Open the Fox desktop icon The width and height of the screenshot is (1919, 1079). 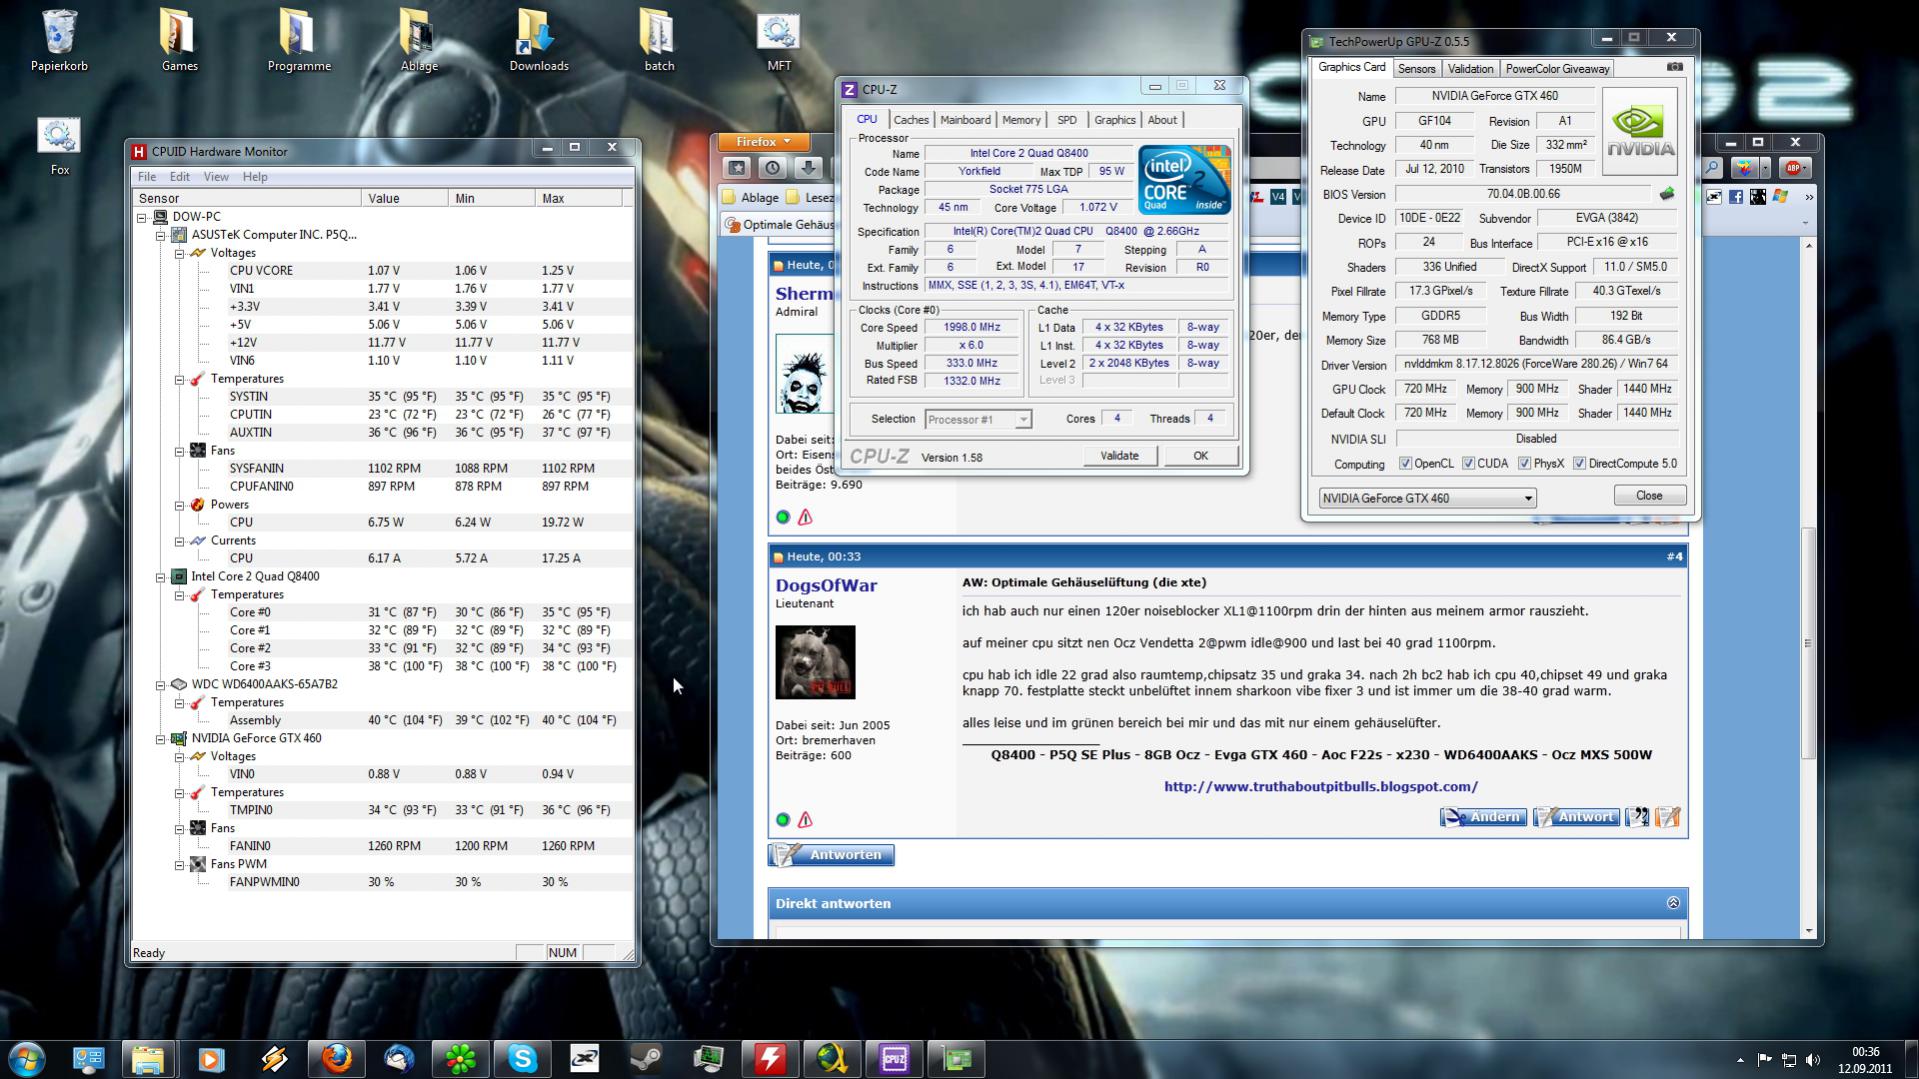(x=60, y=145)
